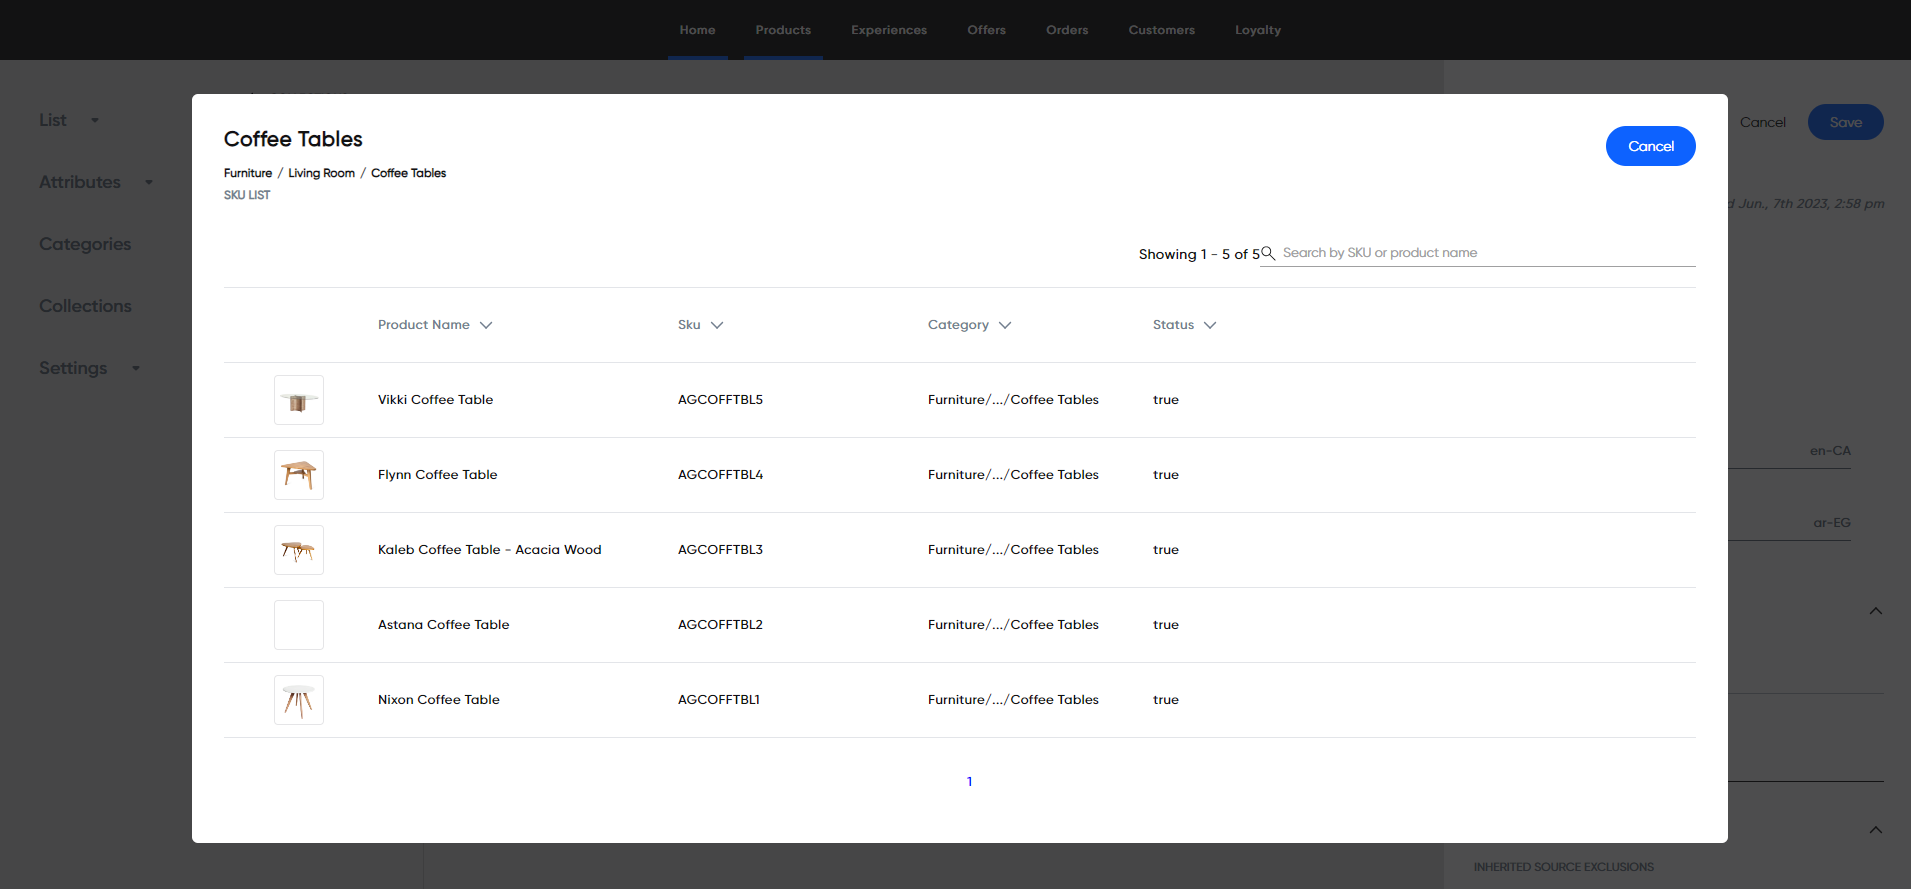This screenshot has width=1911, height=889.
Task: Click the status true for Astana Coffee Table
Action: (x=1166, y=625)
